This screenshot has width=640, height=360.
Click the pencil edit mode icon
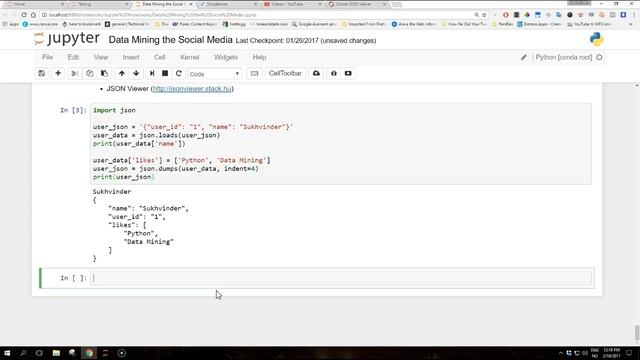pos(524,58)
